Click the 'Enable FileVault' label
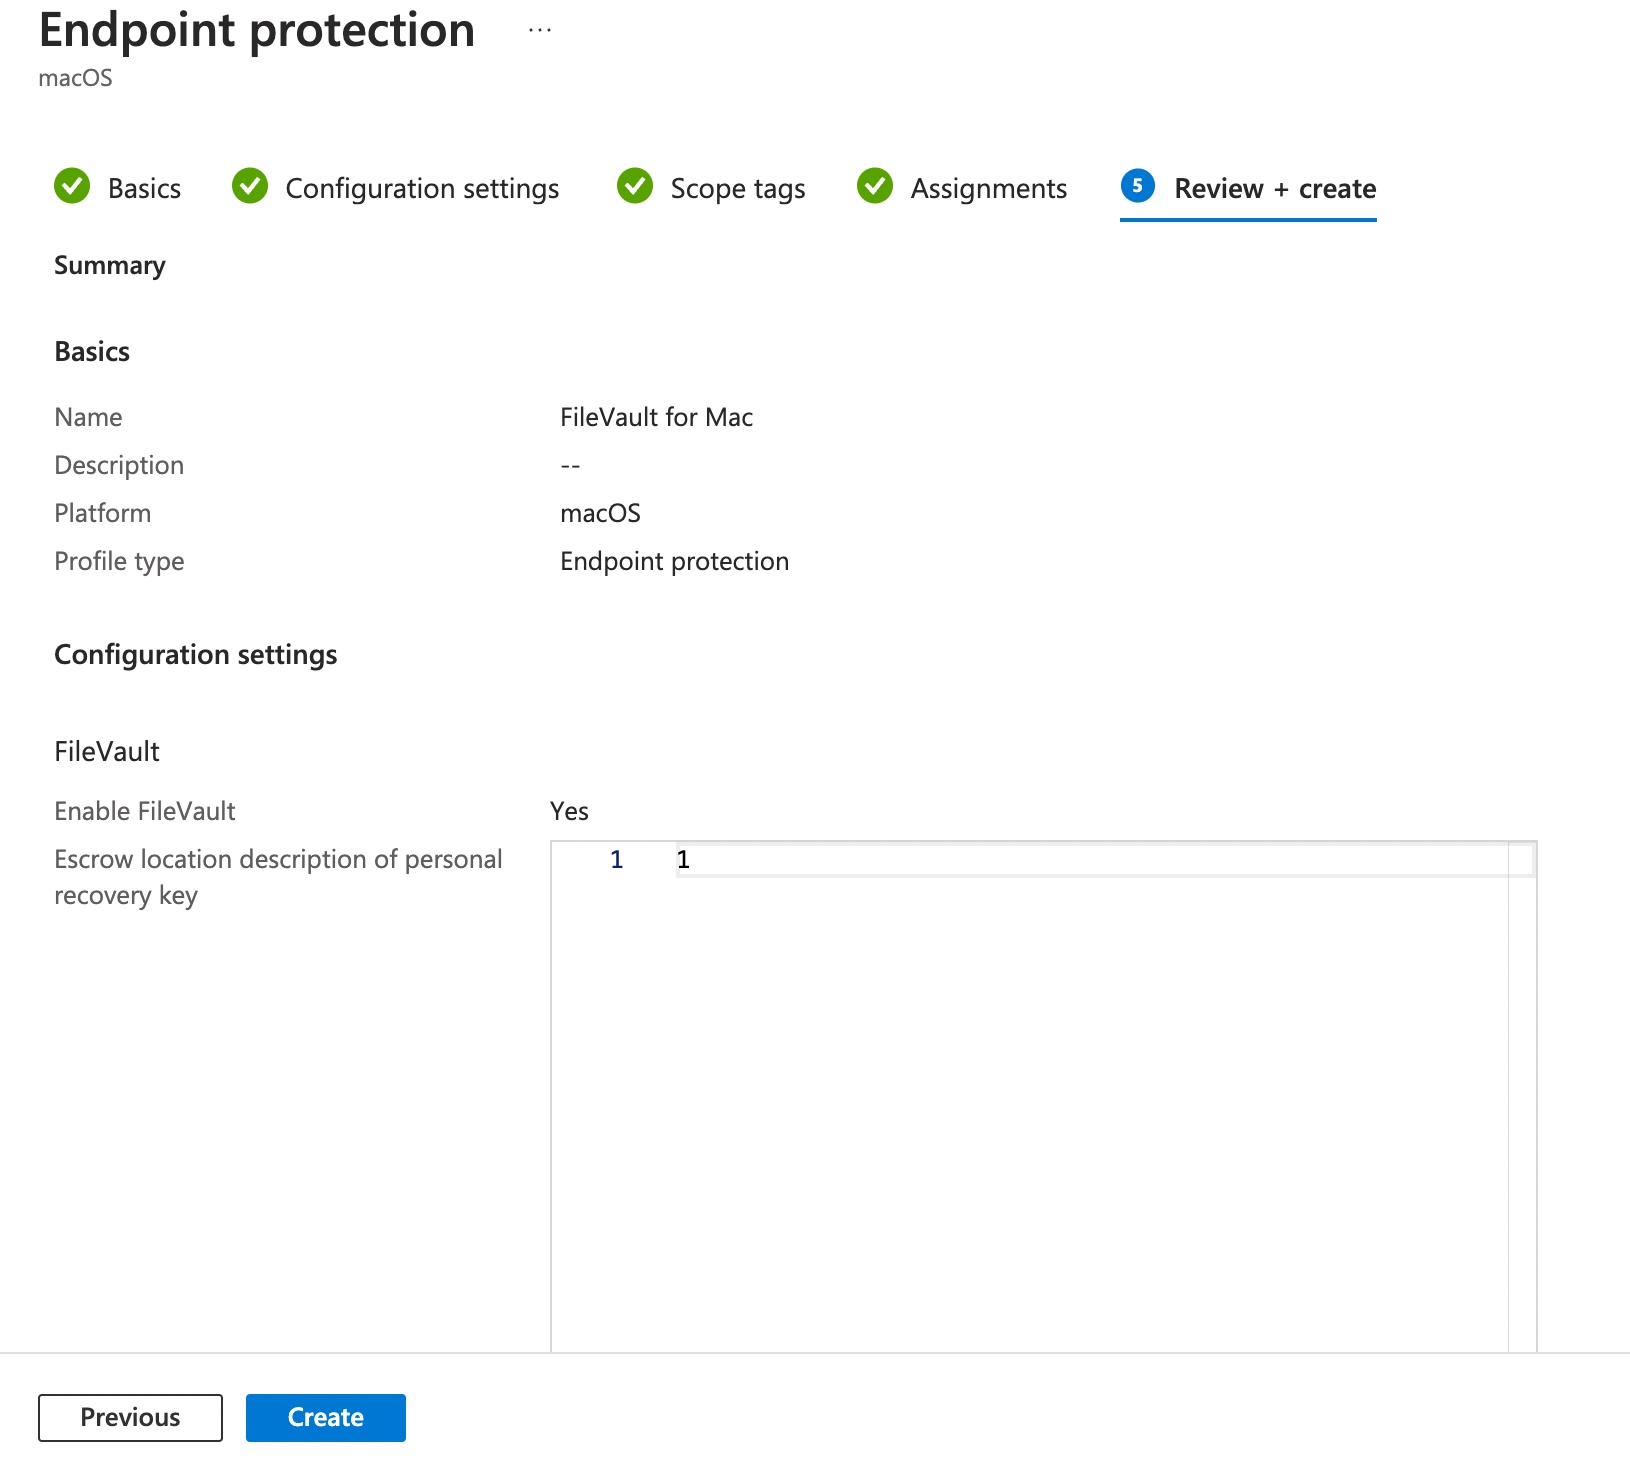Viewport: 1630px width, 1470px height. pos(145,811)
